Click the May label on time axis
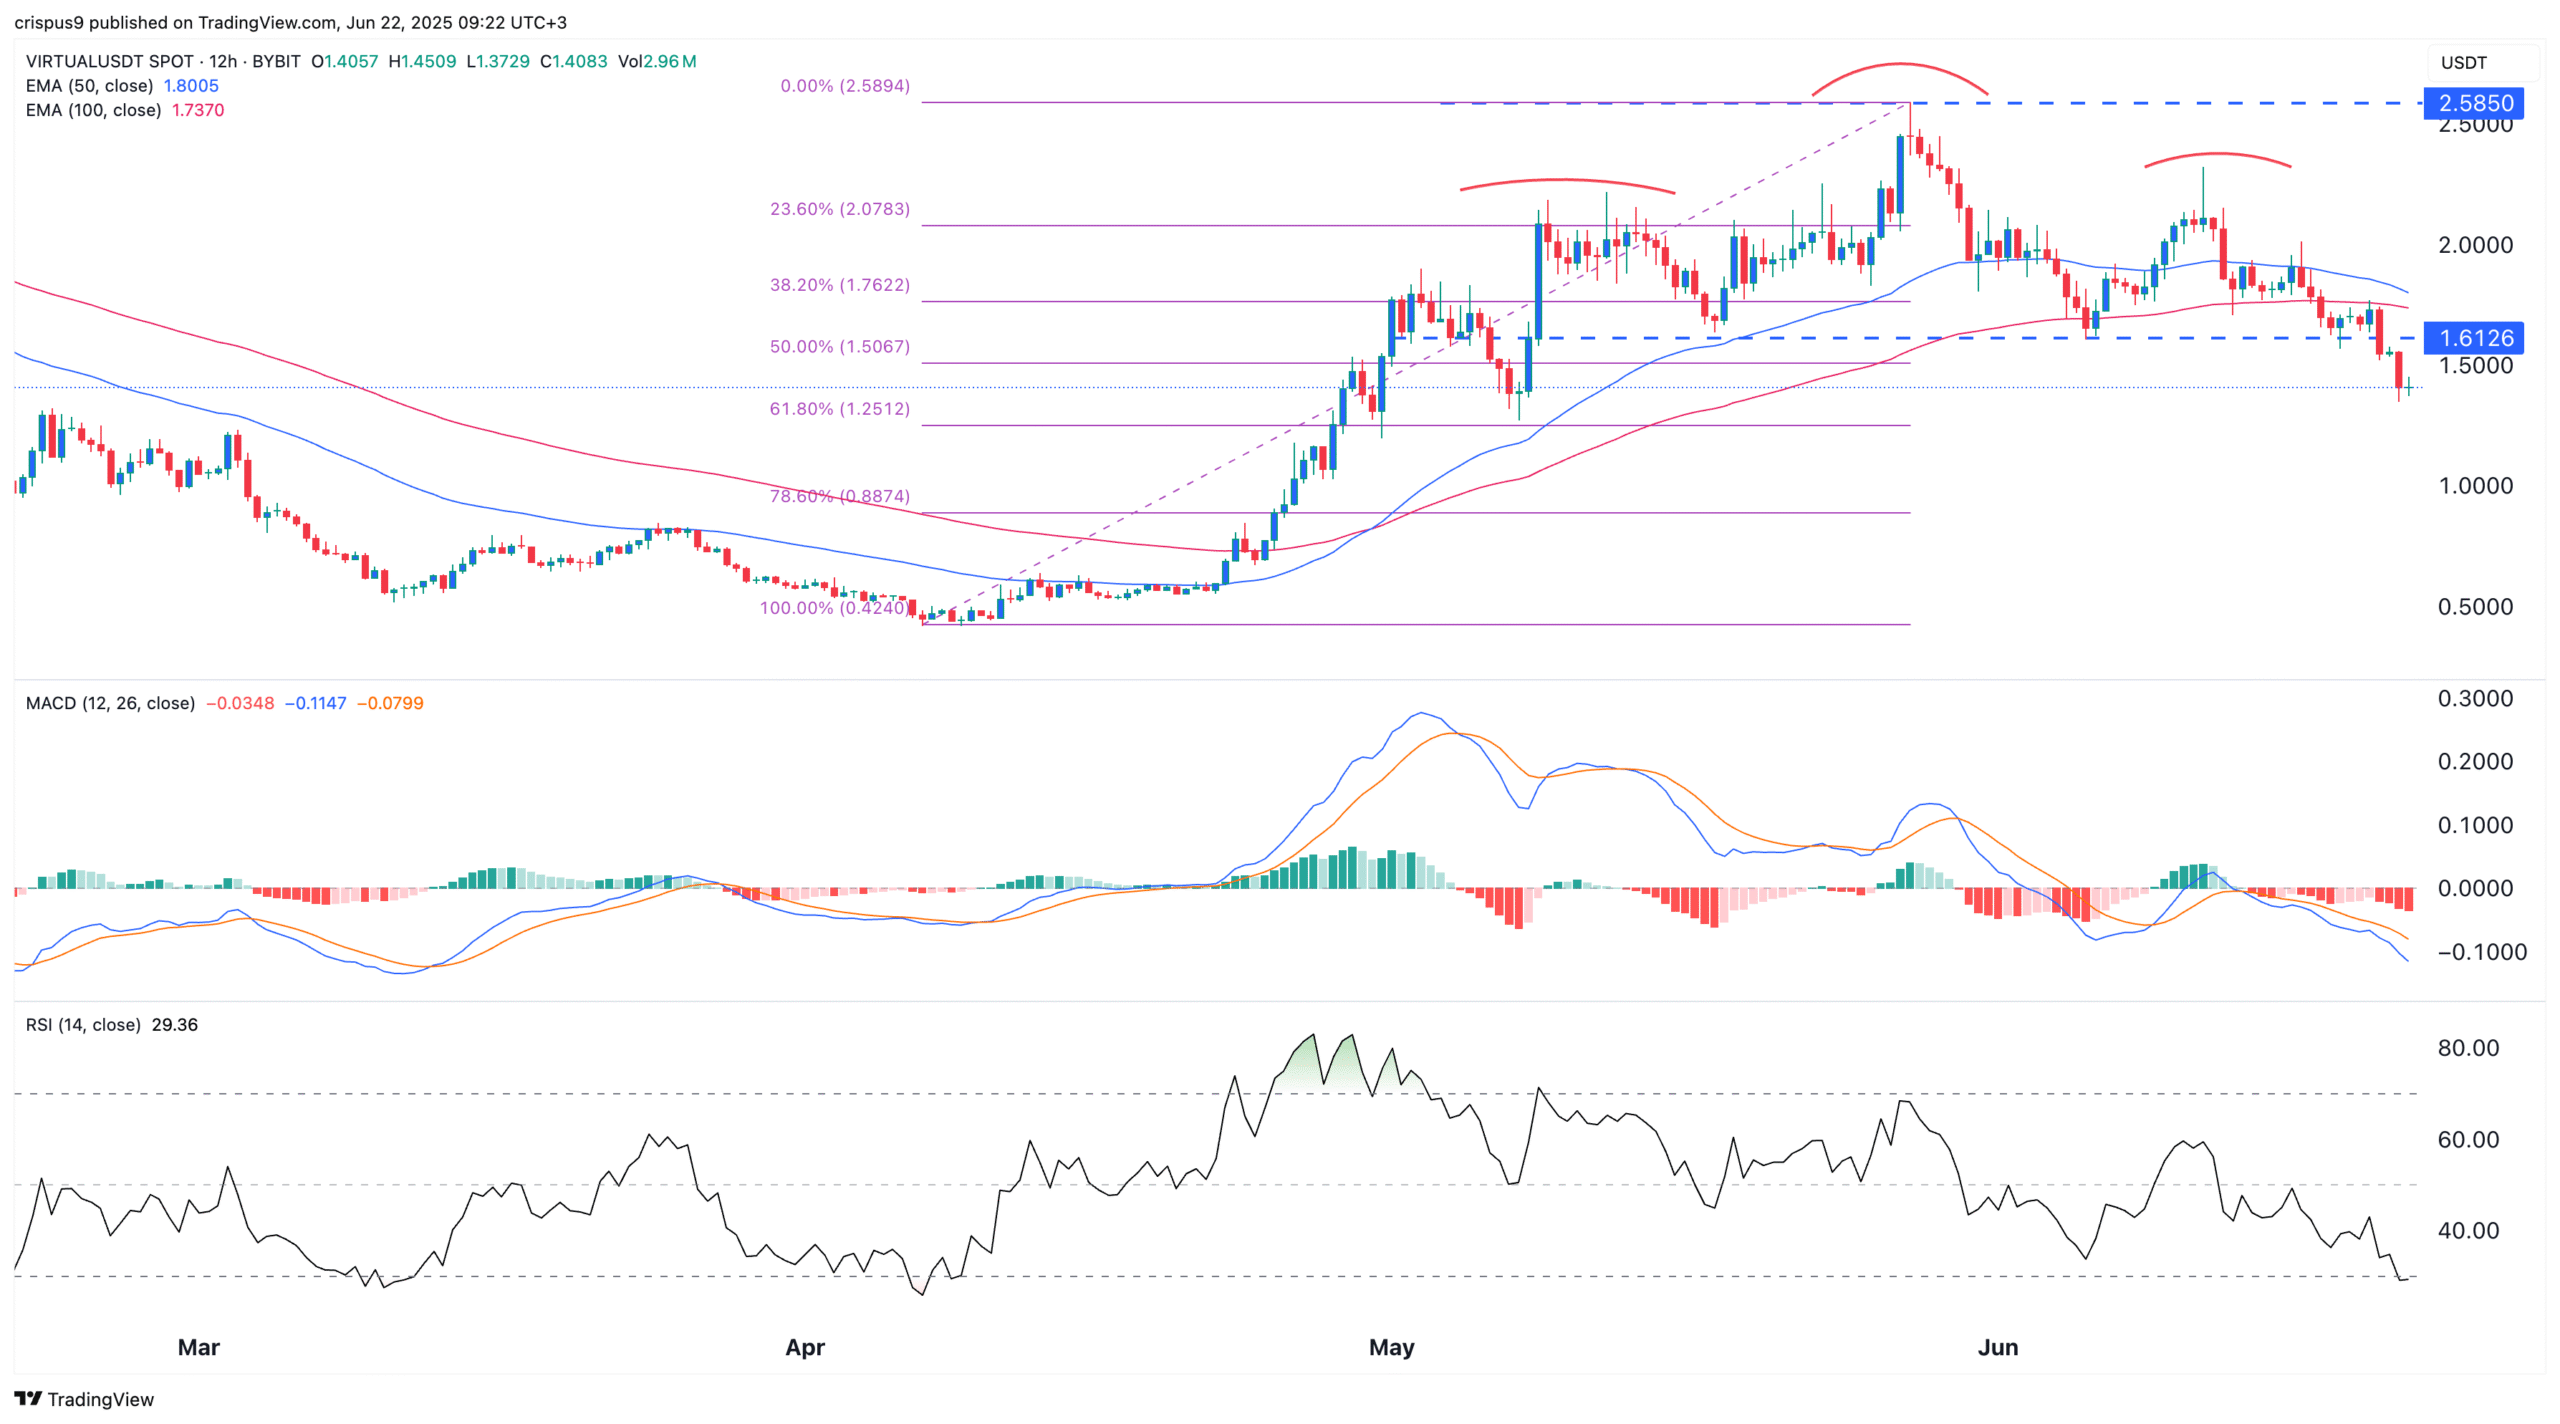 (x=1391, y=1347)
